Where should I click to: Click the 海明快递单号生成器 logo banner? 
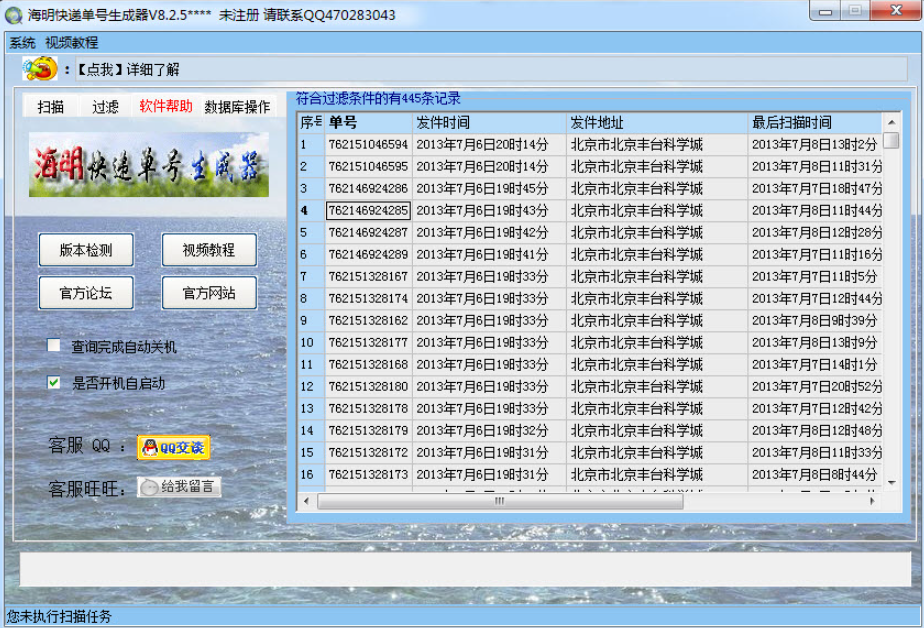tap(148, 165)
